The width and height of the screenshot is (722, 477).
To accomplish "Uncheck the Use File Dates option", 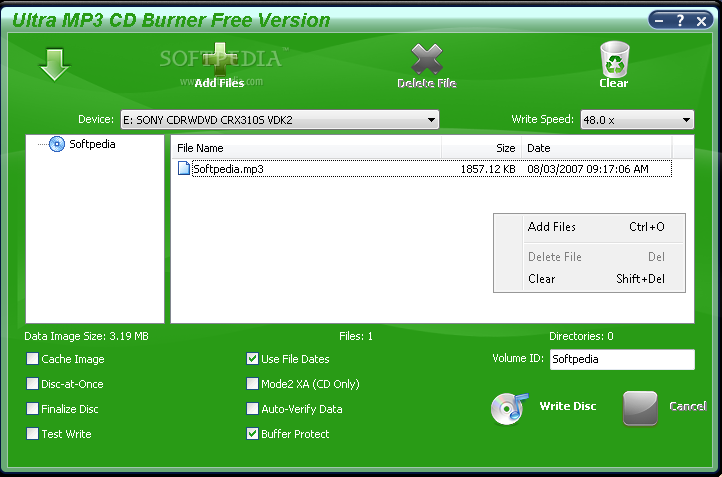I will pos(252,359).
